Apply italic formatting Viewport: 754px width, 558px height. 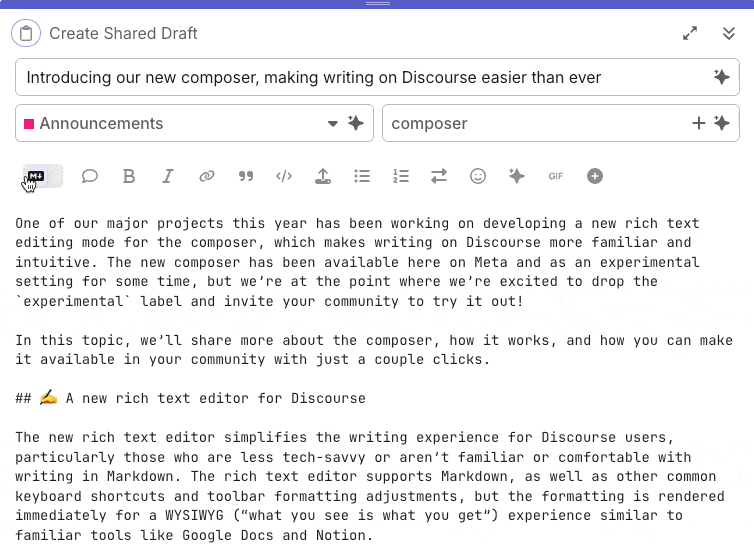coord(168,176)
